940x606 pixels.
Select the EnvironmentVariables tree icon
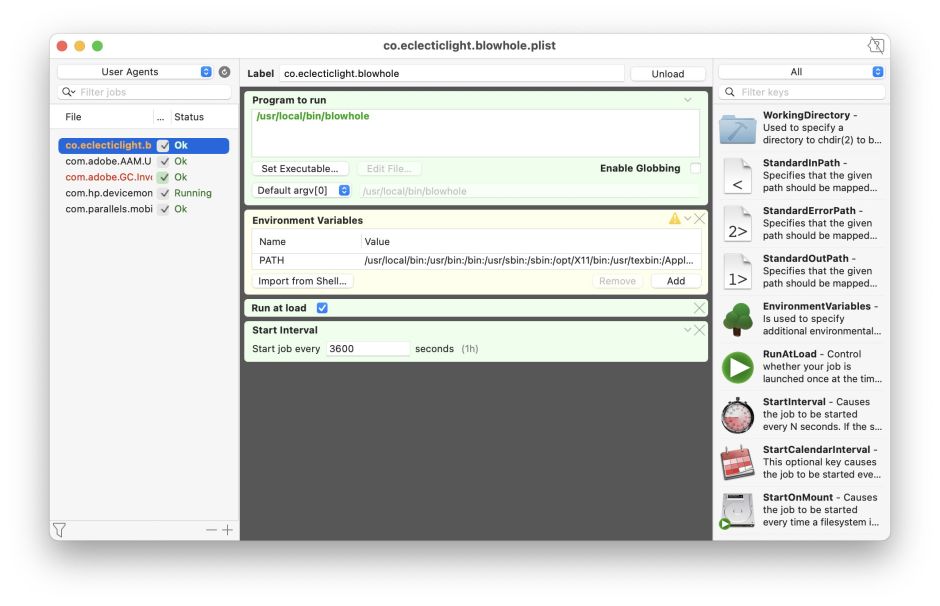point(737,319)
